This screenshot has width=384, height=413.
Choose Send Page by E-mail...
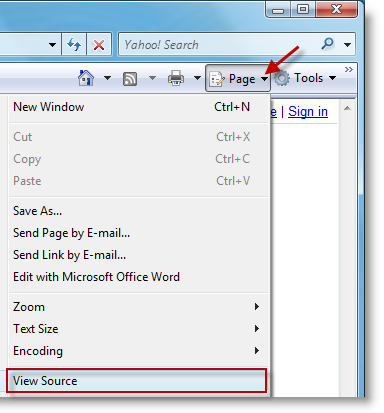coord(138,233)
